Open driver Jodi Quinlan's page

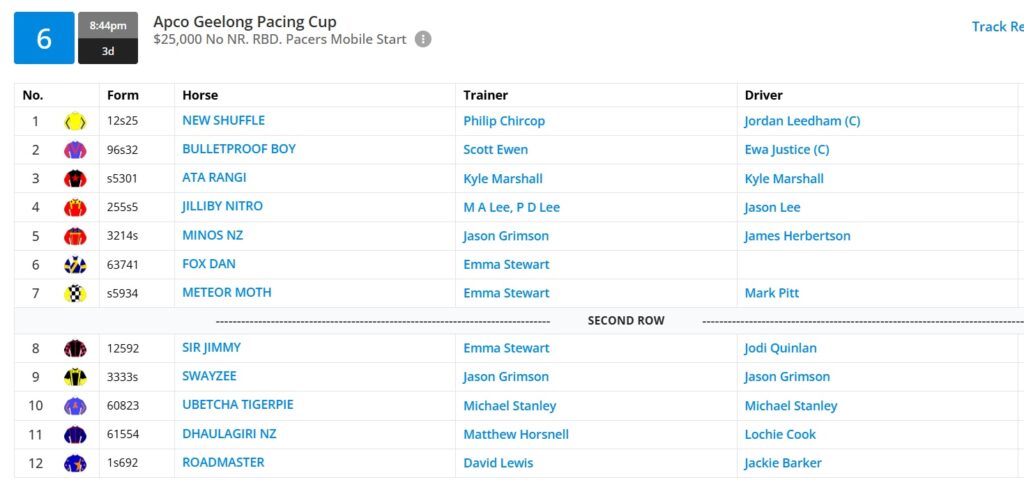pos(780,349)
